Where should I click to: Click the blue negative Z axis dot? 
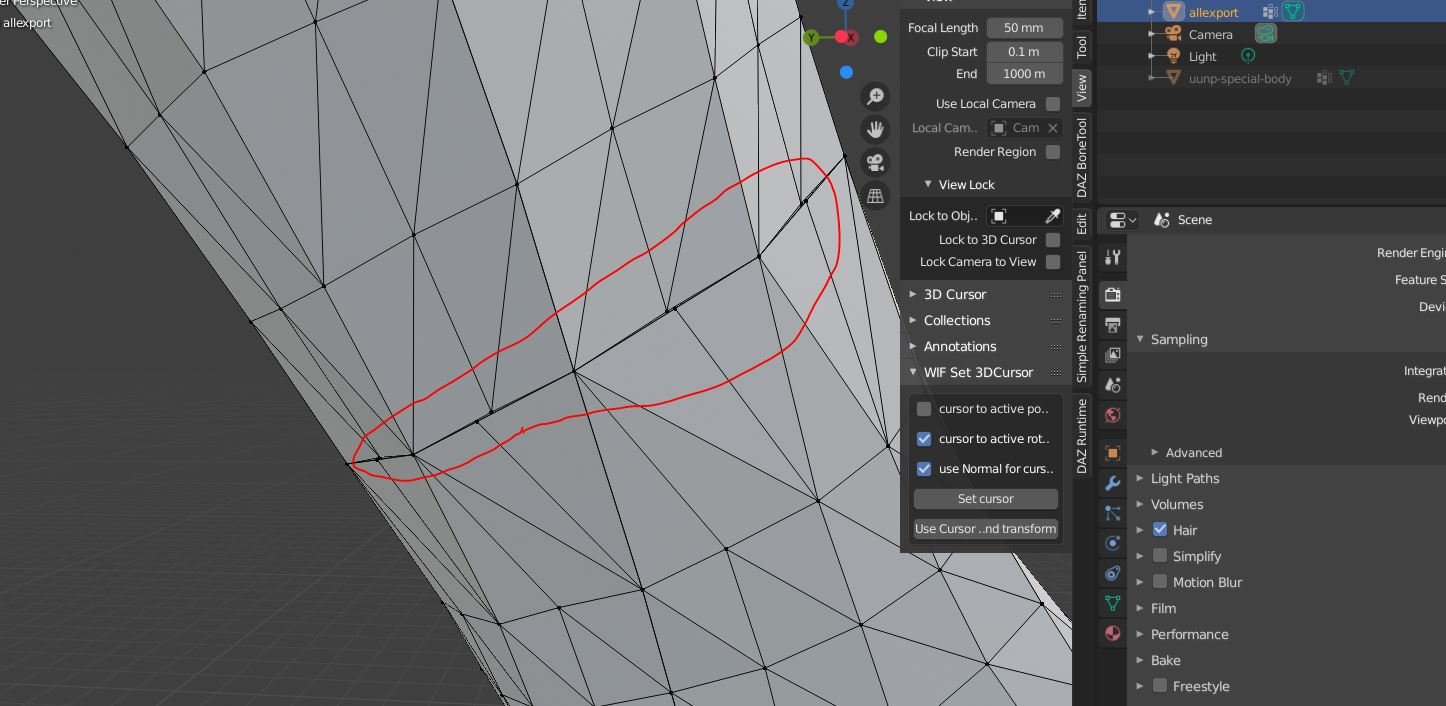[846, 72]
